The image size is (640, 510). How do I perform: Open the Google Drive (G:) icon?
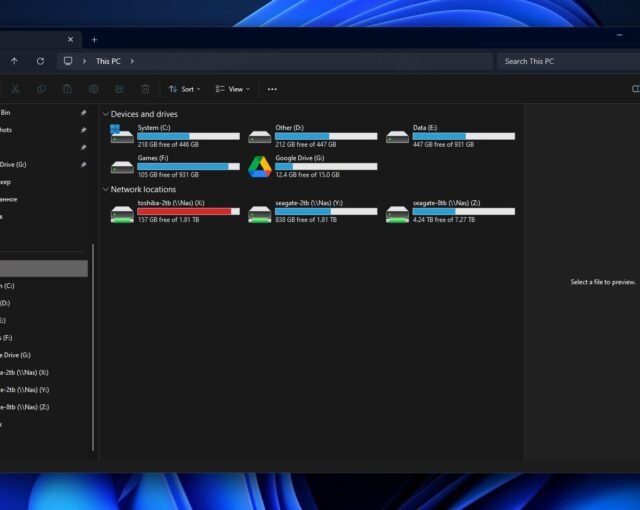tap(260, 166)
